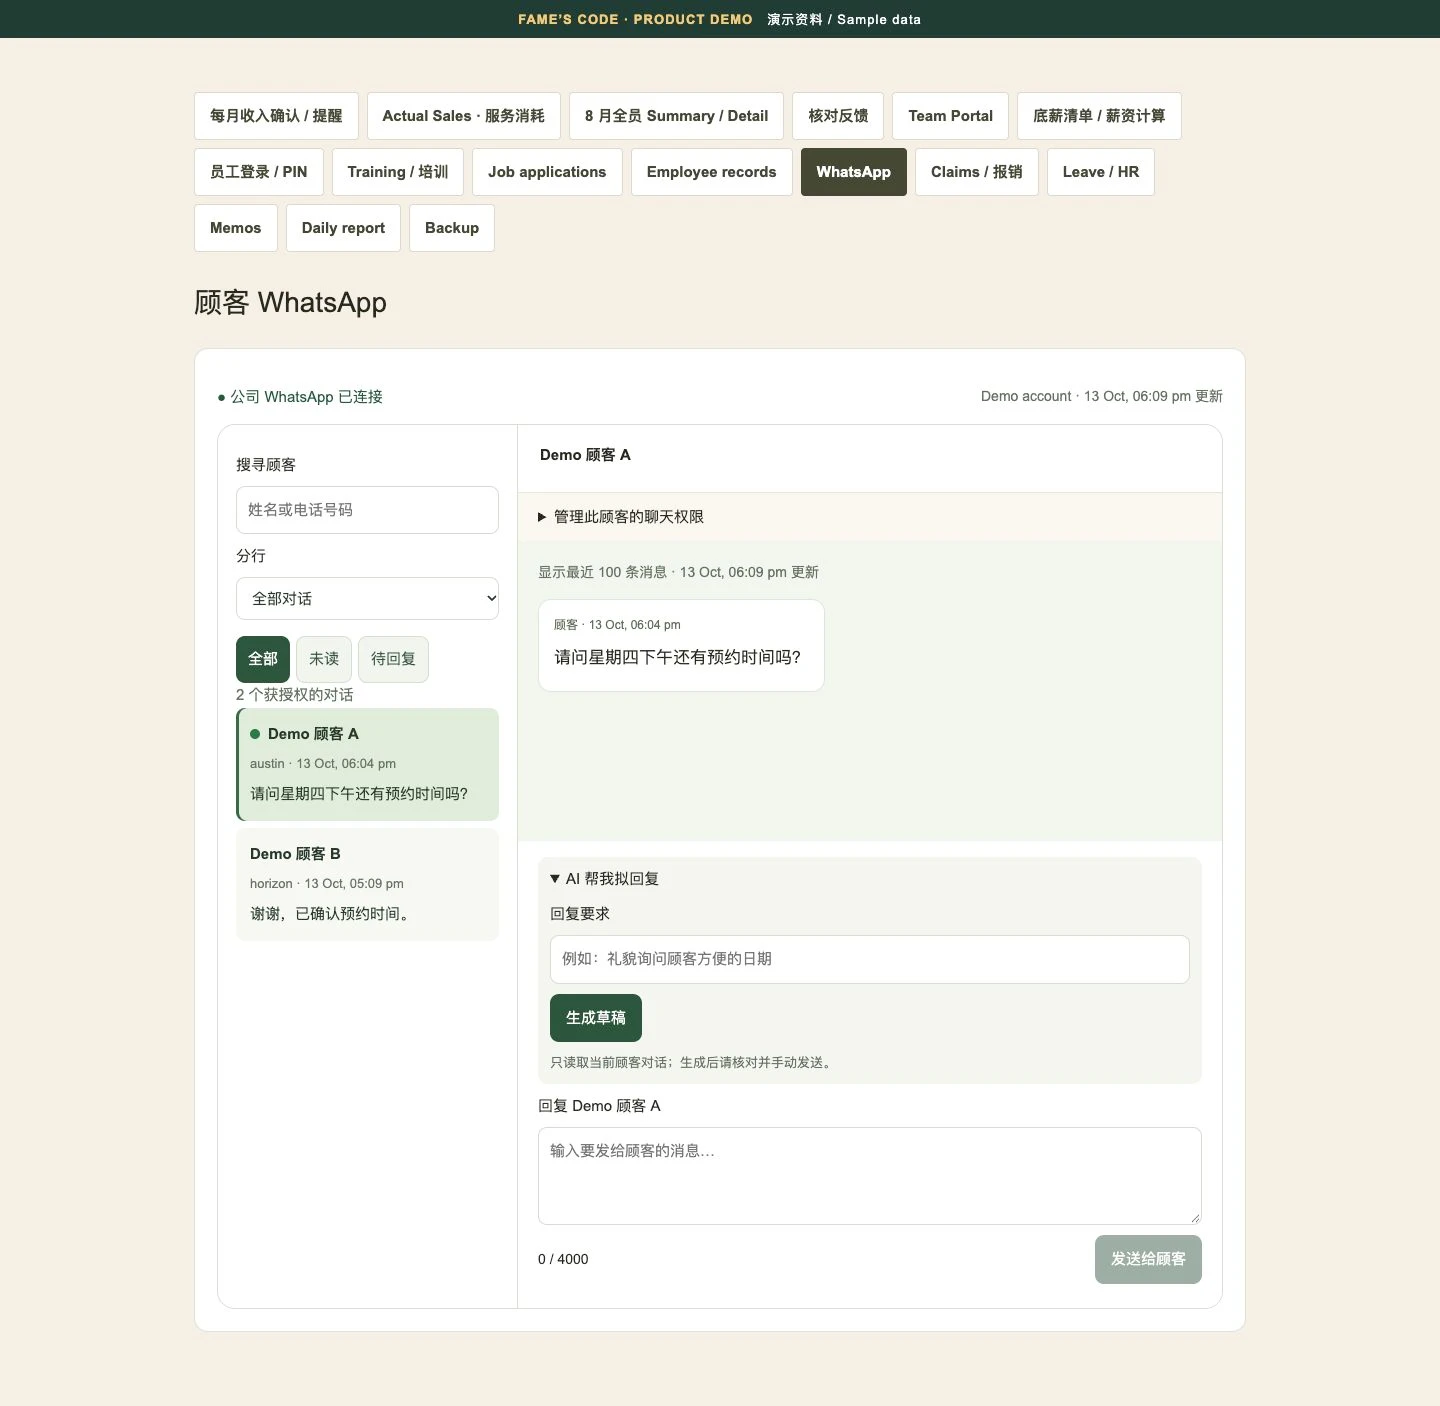Collapse the AI 帮我拟回复 section
Screen dimensions: 1440x1406
pyautogui.click(x=605, y=879)
